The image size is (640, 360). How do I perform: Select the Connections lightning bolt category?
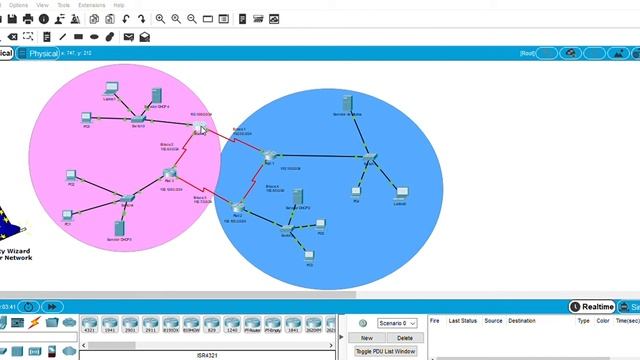[35, 322]
